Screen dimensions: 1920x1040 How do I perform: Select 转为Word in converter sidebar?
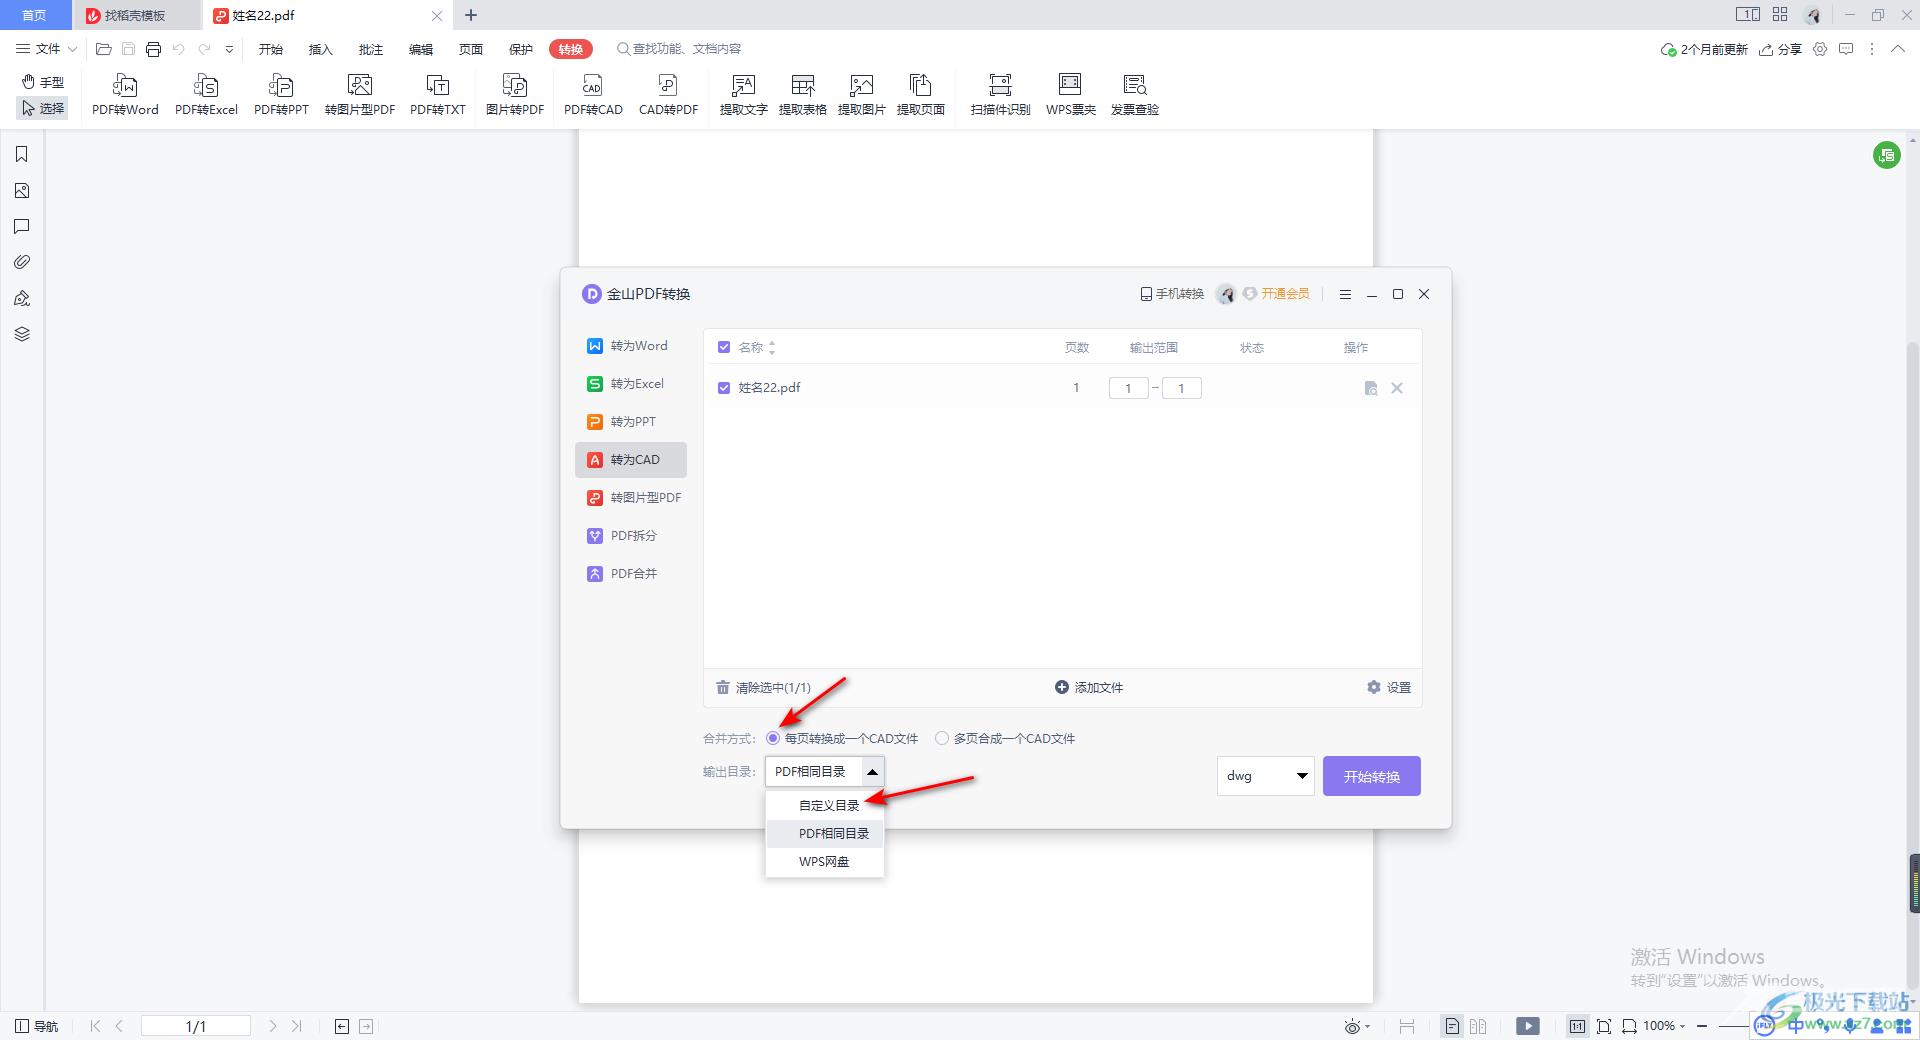631,346
